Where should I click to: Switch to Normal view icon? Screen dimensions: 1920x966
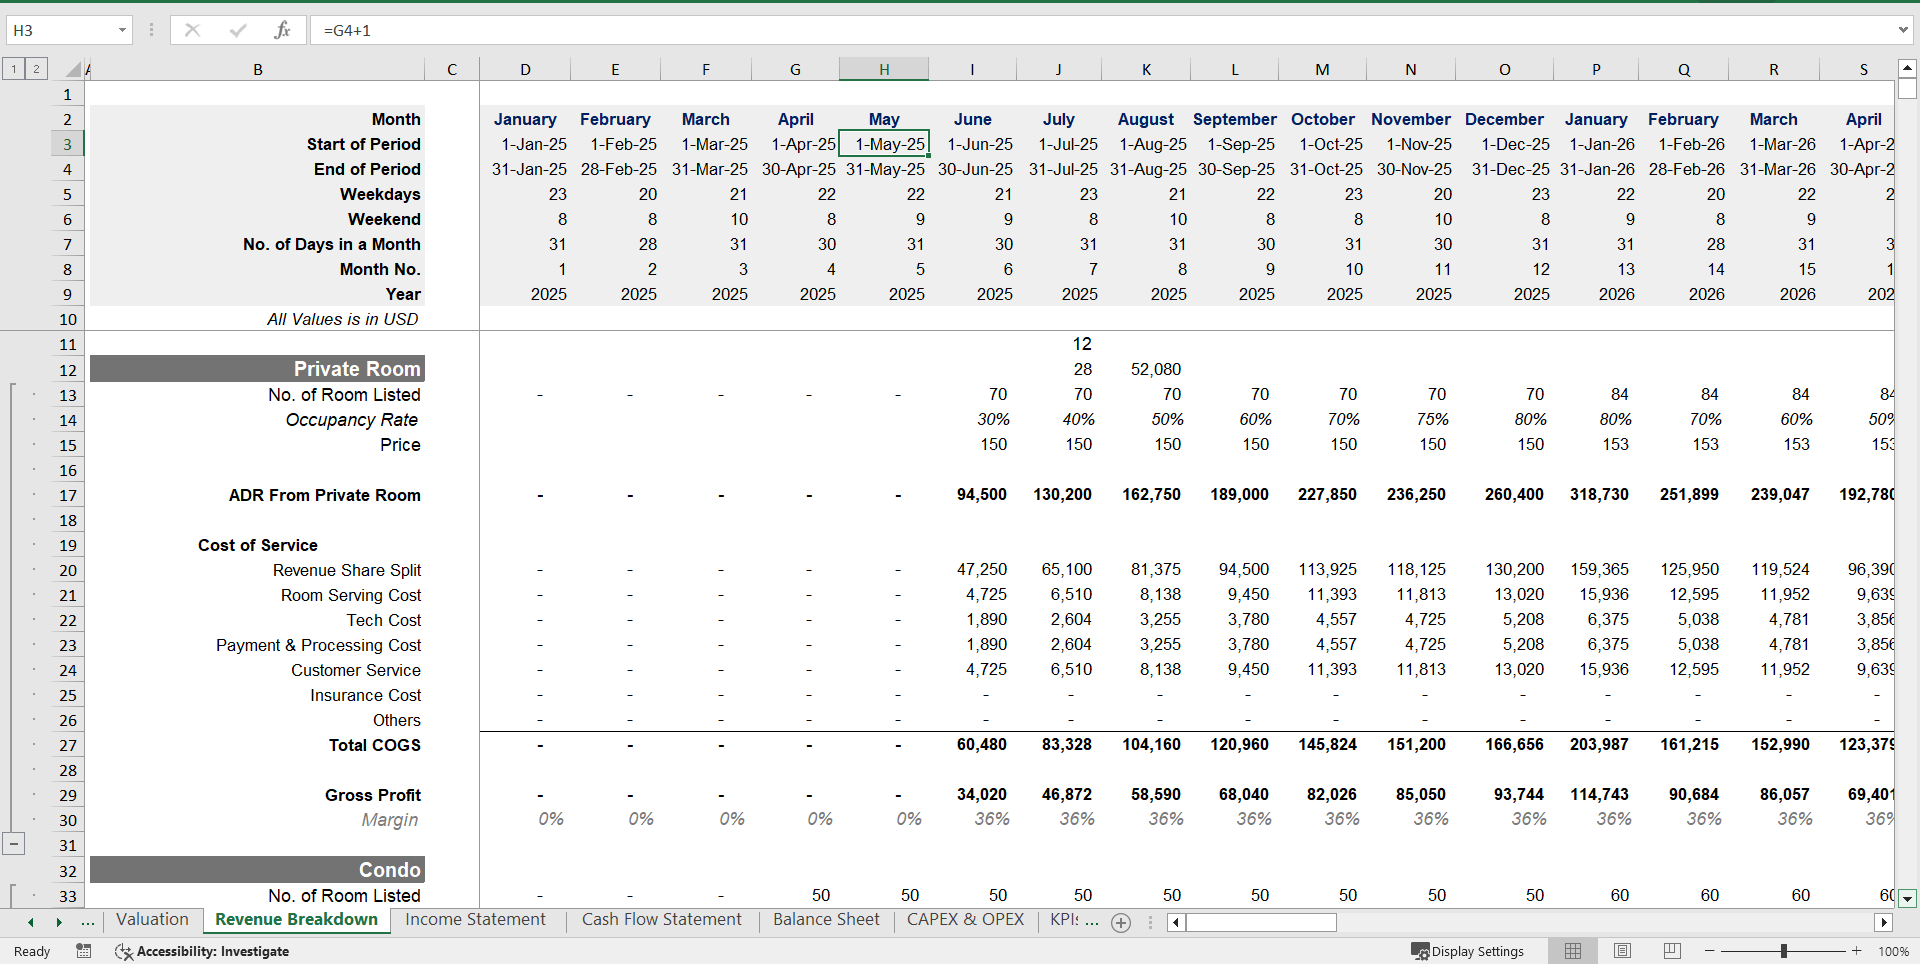pyautogui.click(x=1573, y=951)
